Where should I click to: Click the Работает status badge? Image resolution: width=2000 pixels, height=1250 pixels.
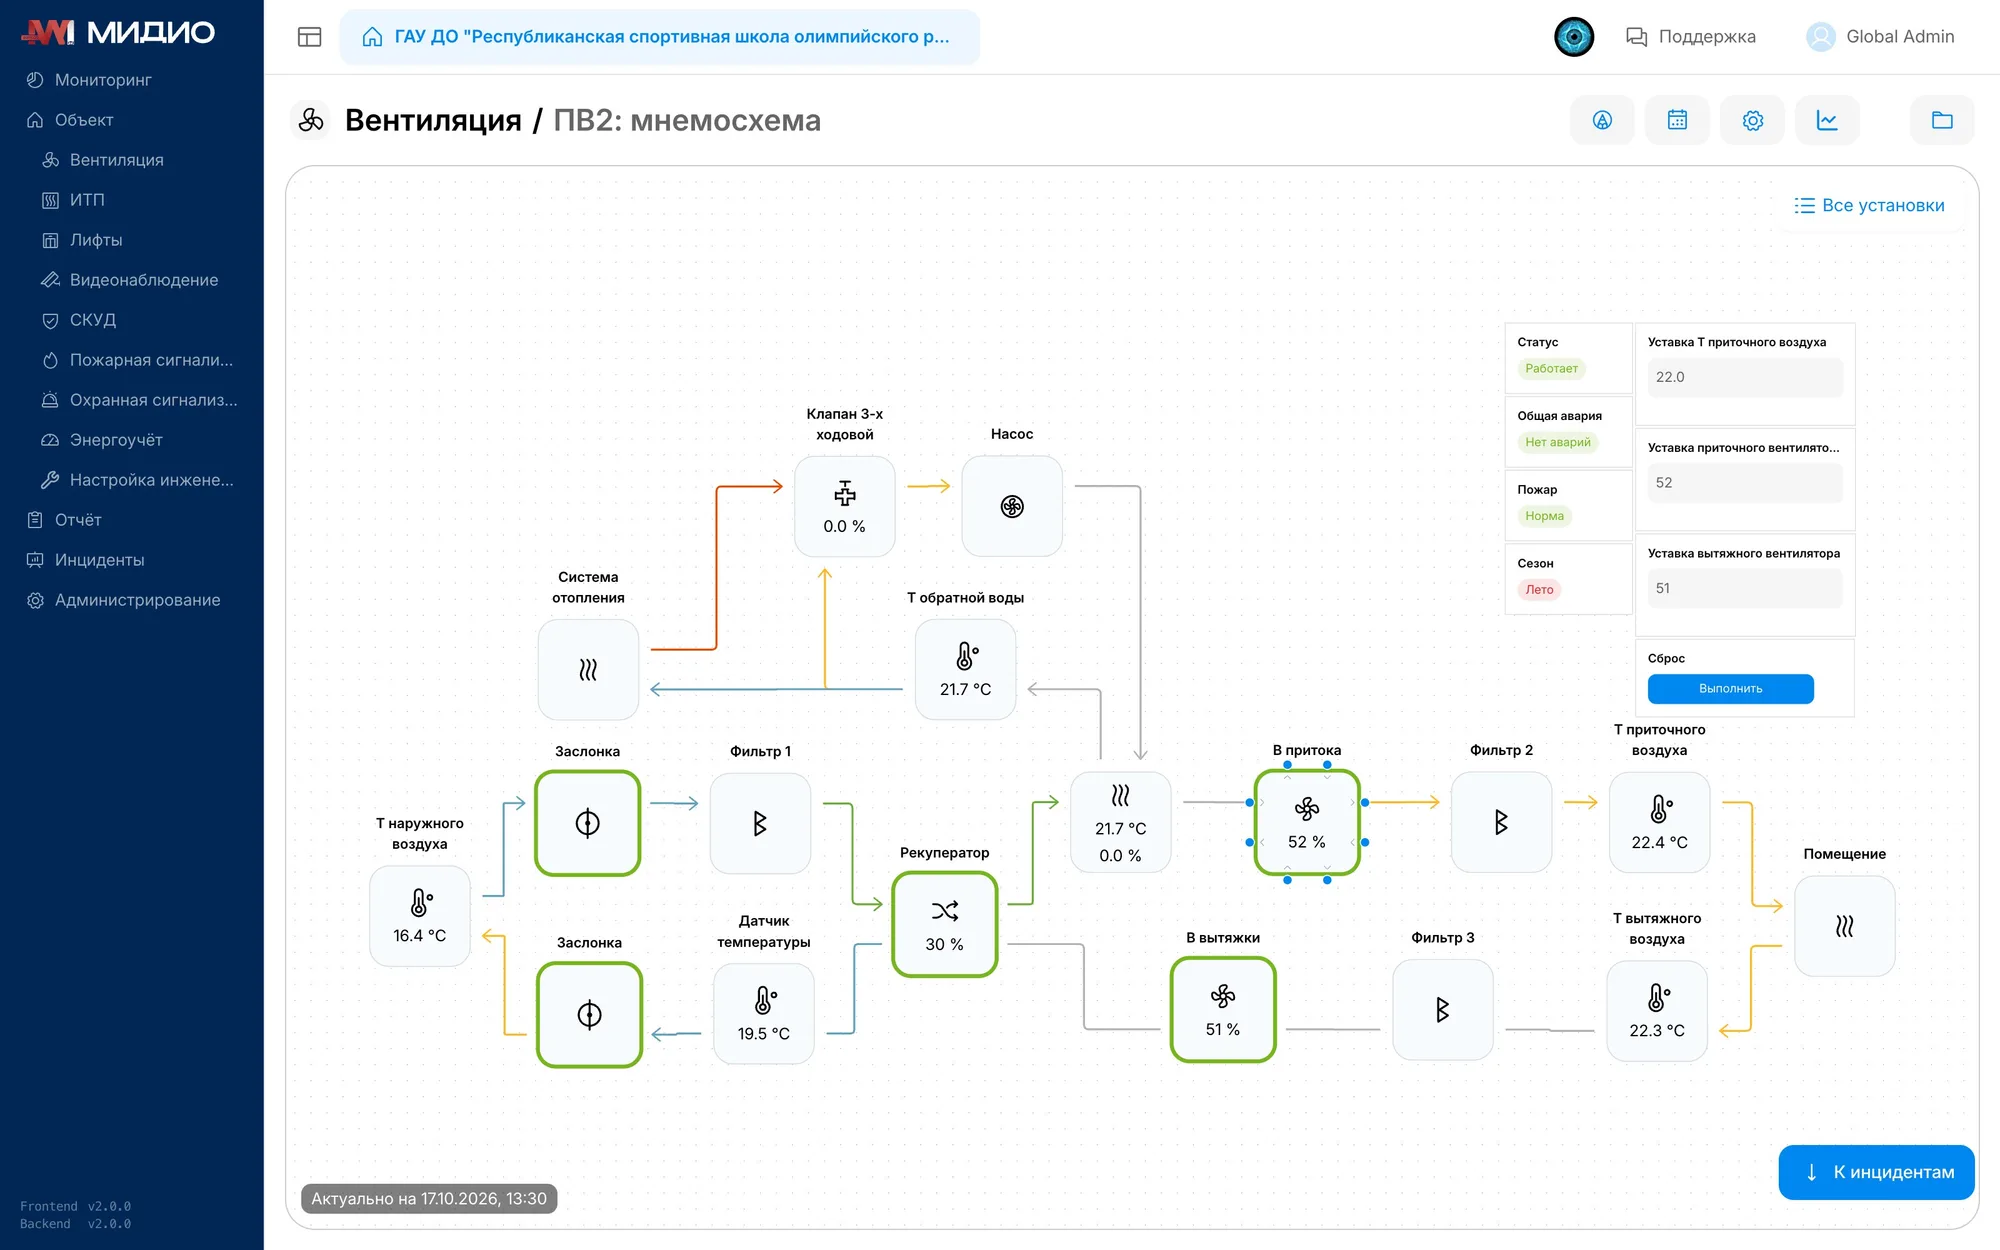click(x=1551, y=369)
